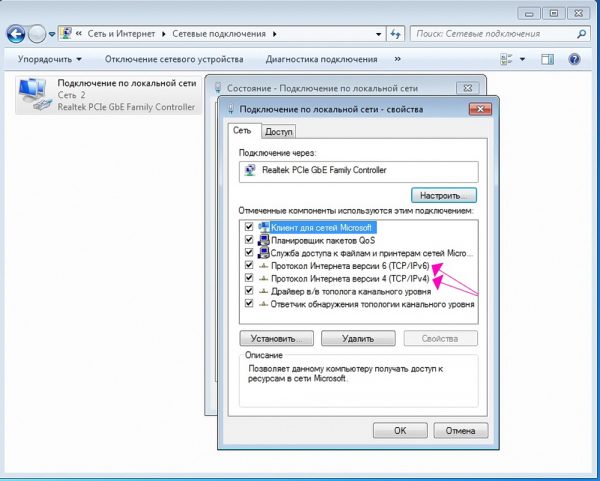Click the search magnifier icon

click(x=581, y=34)
